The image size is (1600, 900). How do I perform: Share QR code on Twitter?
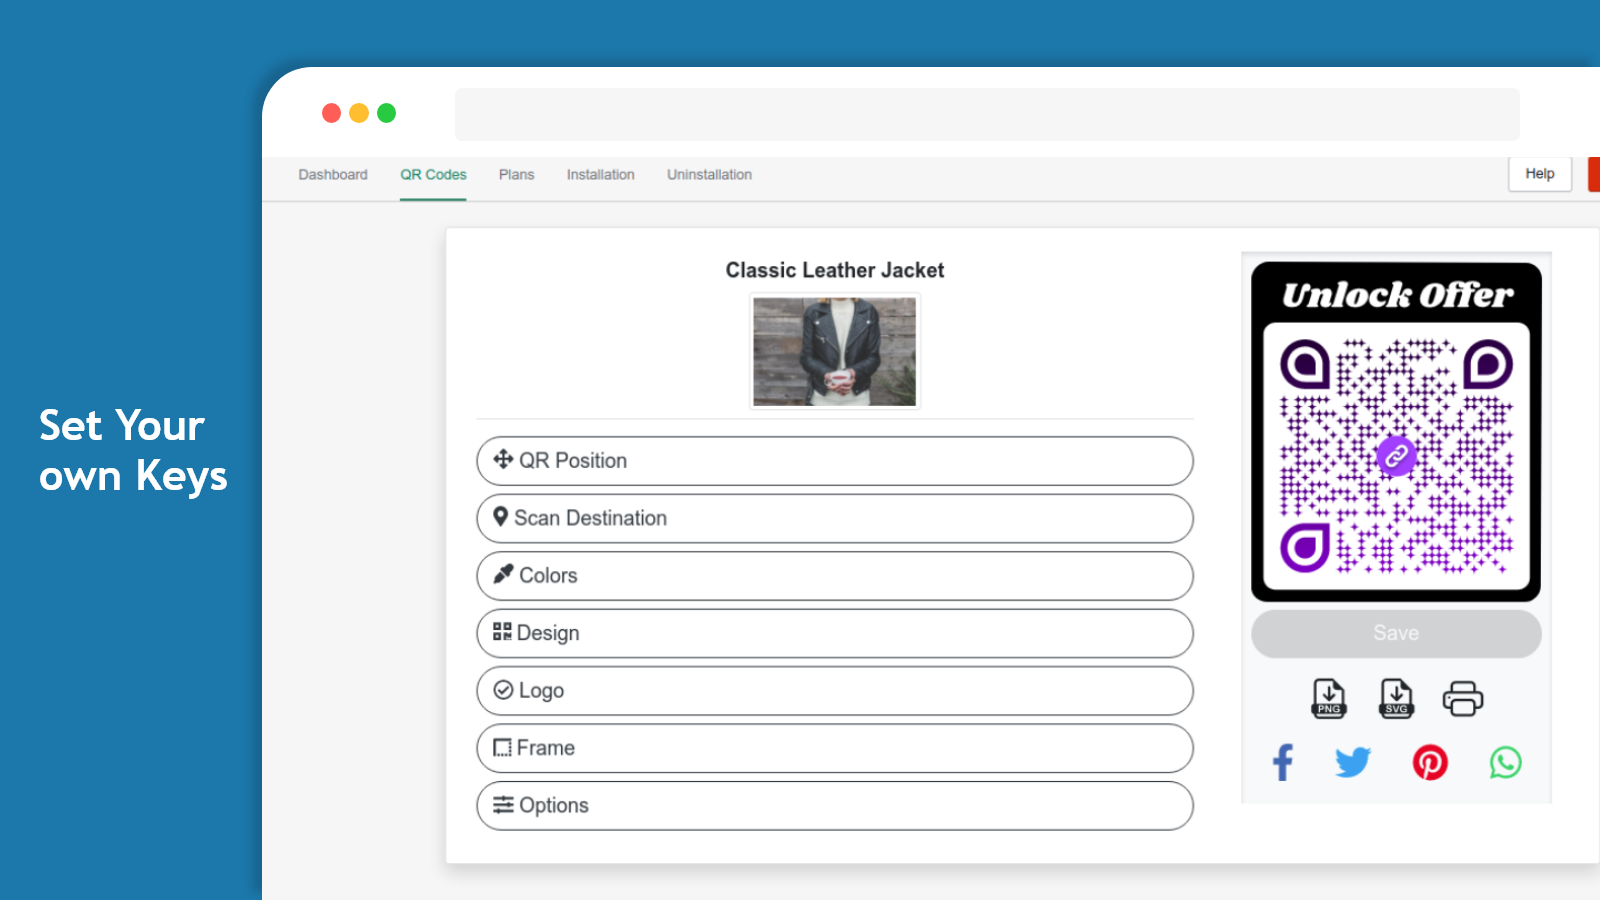point(1353,762)
